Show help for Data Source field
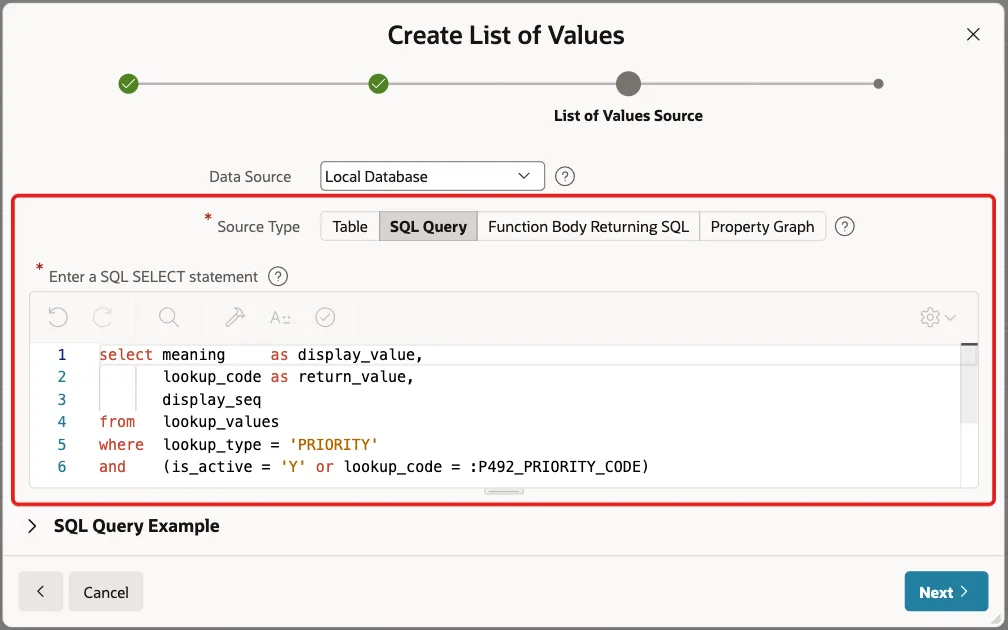Viewport: 1008px width, 630px height. click(x=564, y=176)
